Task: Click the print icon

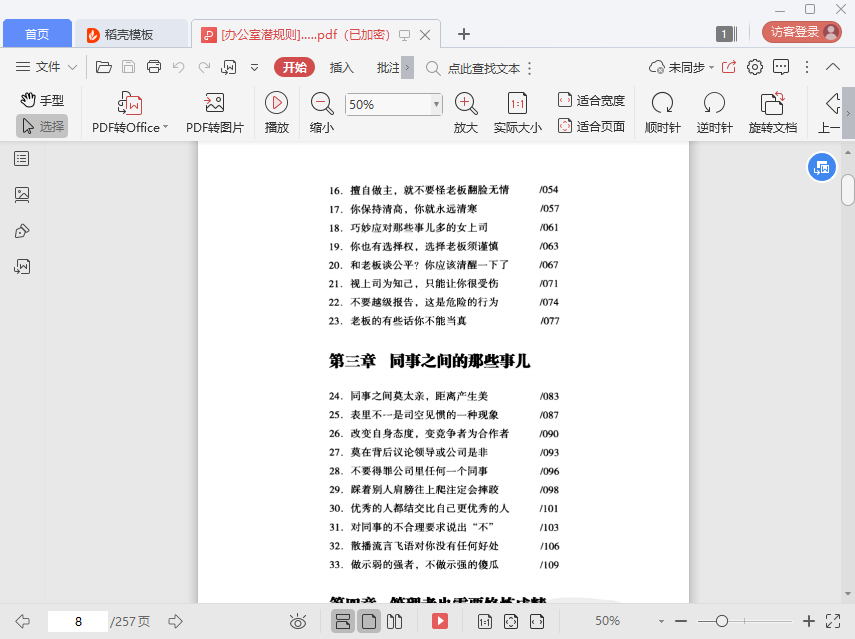Action: 154,67
